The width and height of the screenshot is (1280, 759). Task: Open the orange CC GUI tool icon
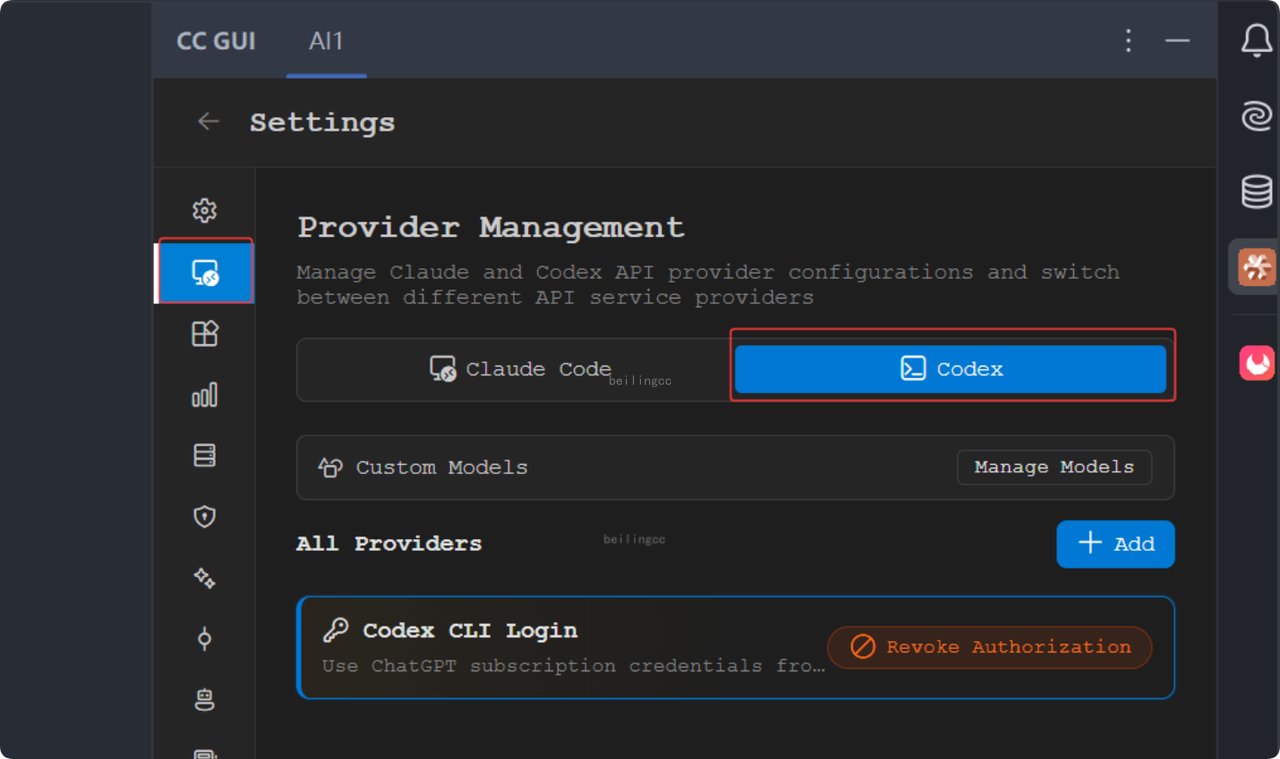click(1257, 267)
